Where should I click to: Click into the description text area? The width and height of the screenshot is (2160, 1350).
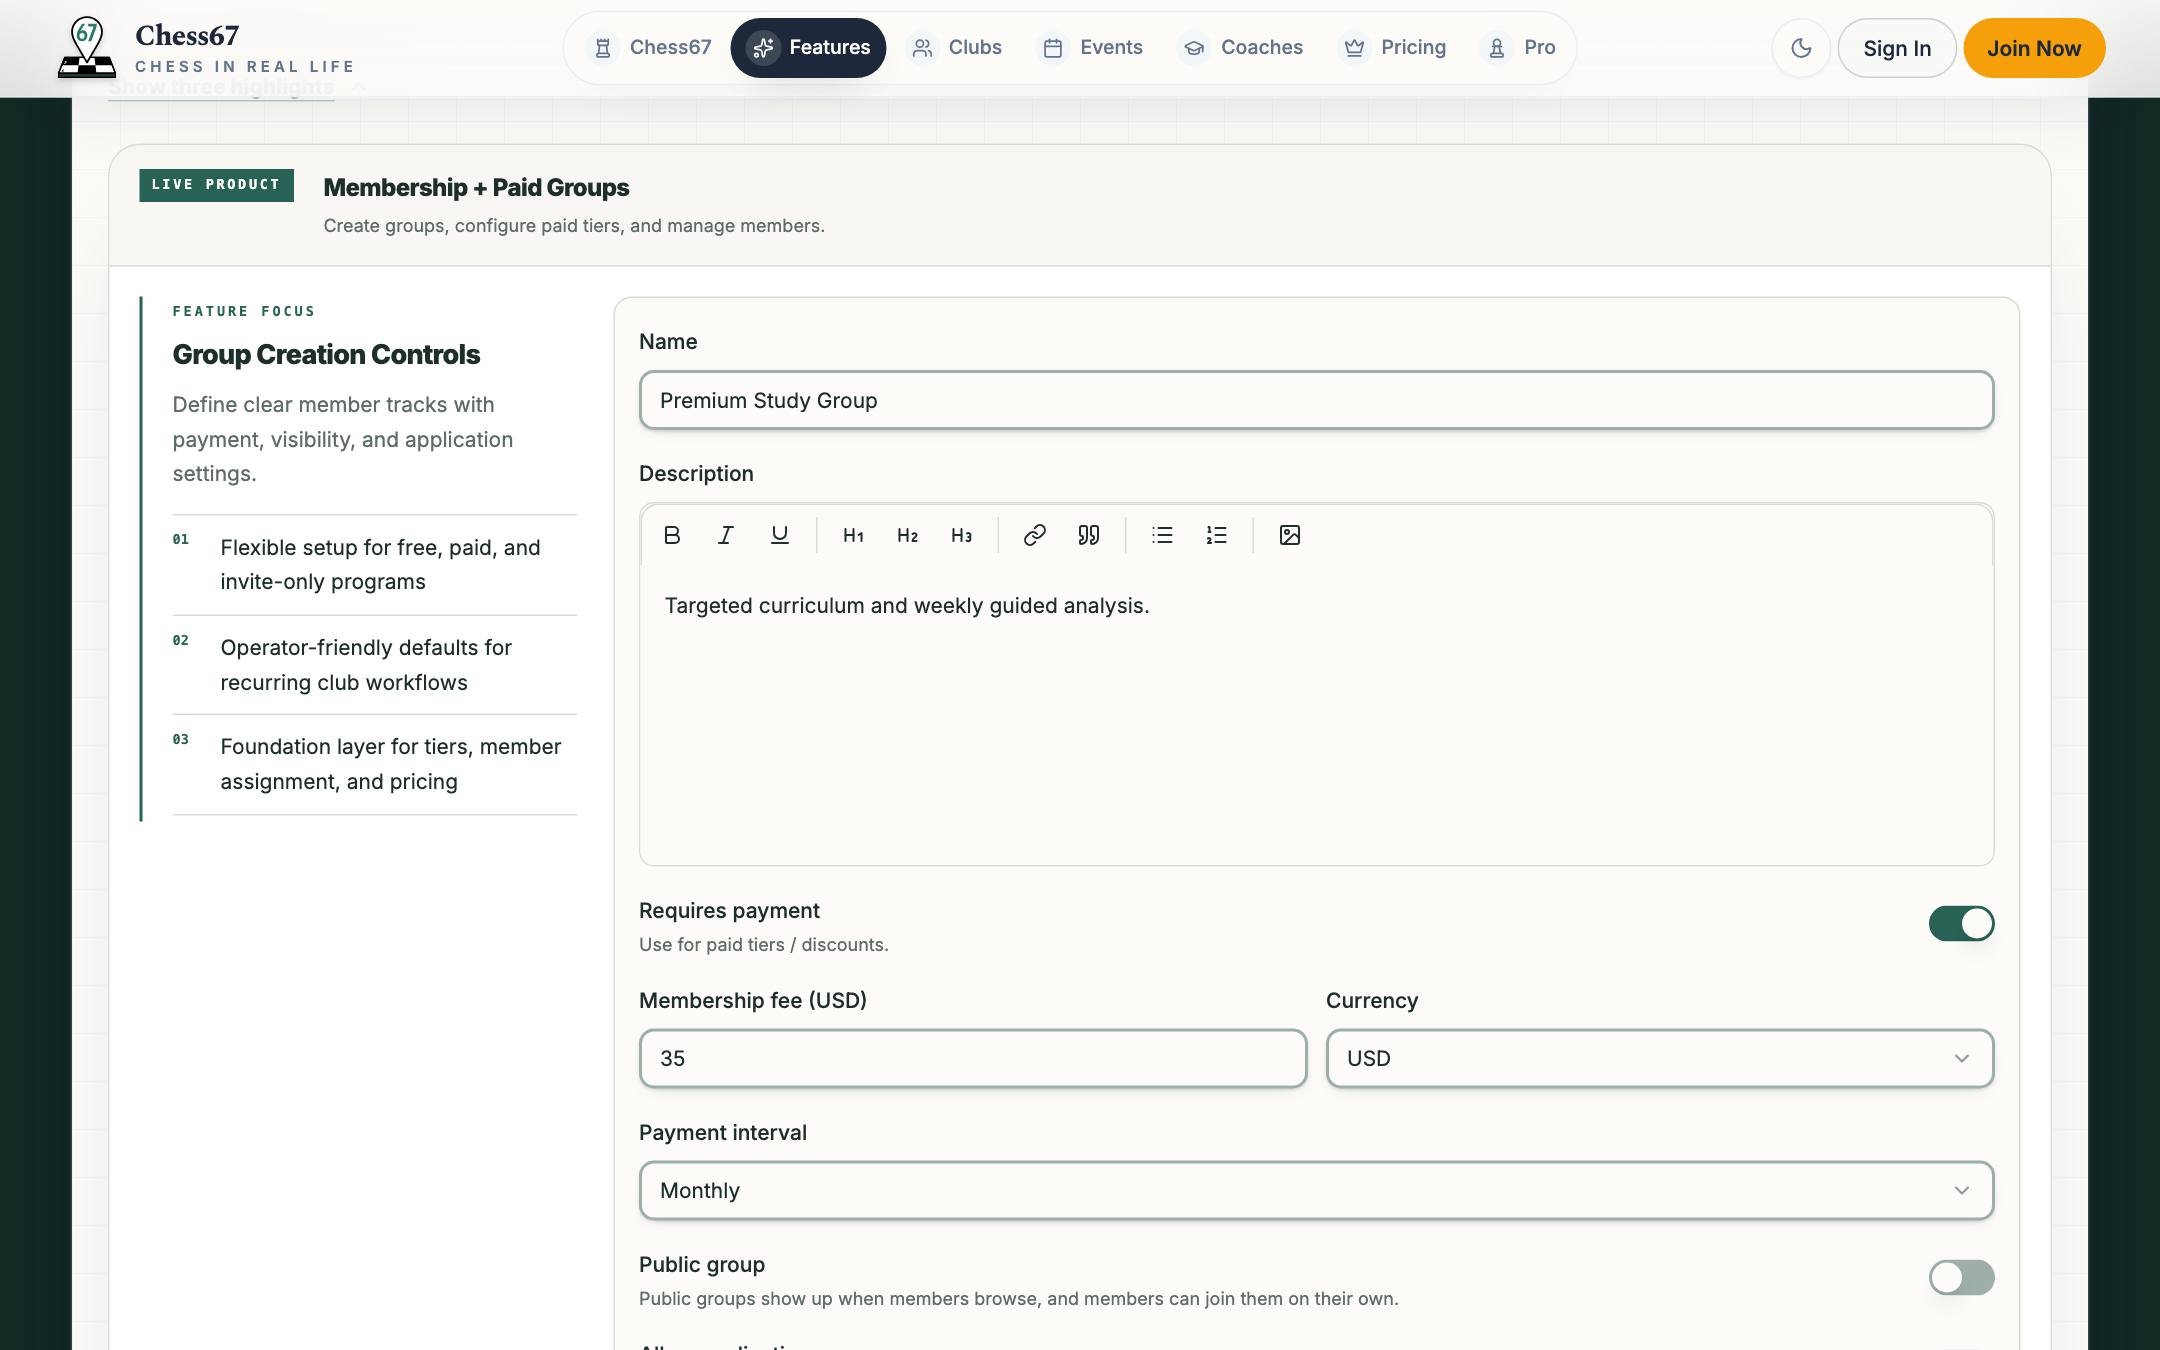pos(1316,714)
